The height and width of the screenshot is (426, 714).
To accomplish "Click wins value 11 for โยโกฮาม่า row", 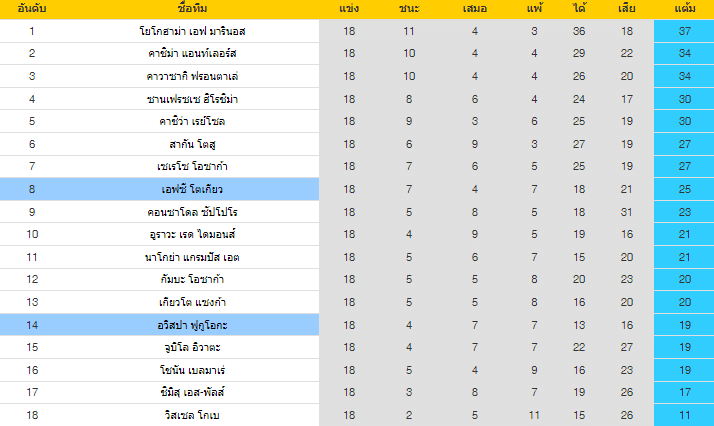I will point(409,31).
